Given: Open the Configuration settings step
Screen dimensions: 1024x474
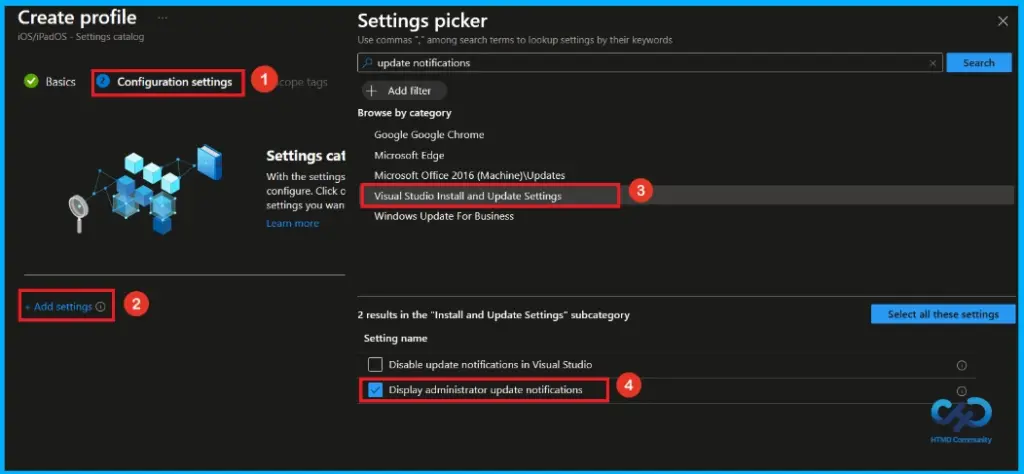Looking at the screenshot, I should [165, 82].
